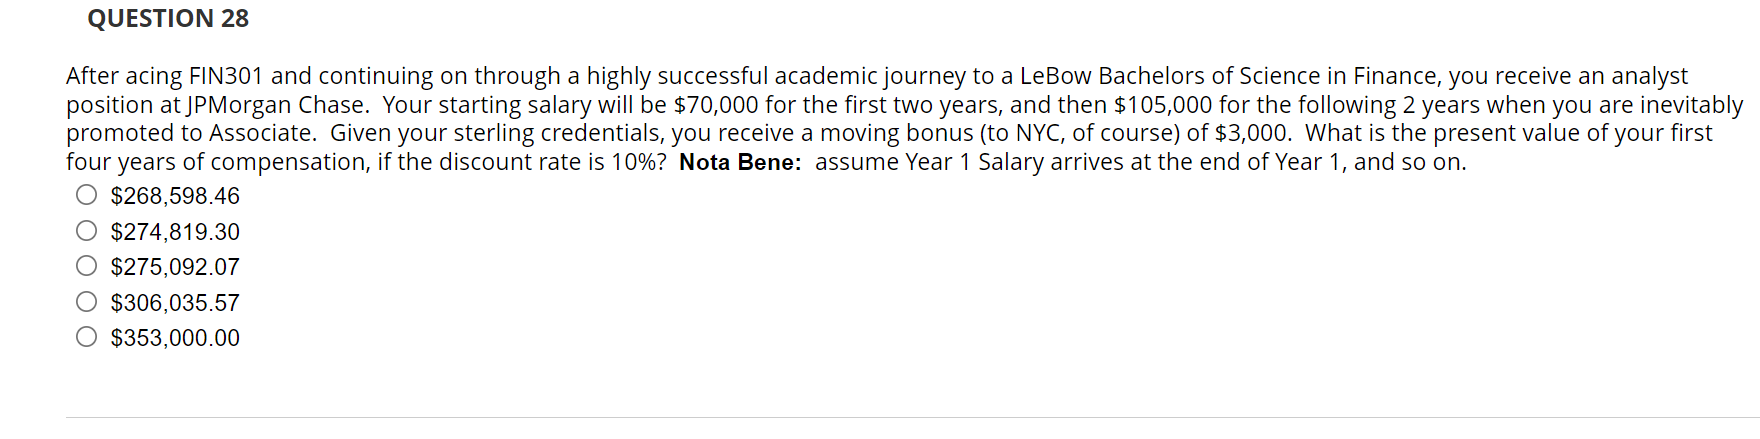The height and width of the screenshot is (439, 1760).
Task: Pick the $275,092.07 radio button
Action: [87, 266]
